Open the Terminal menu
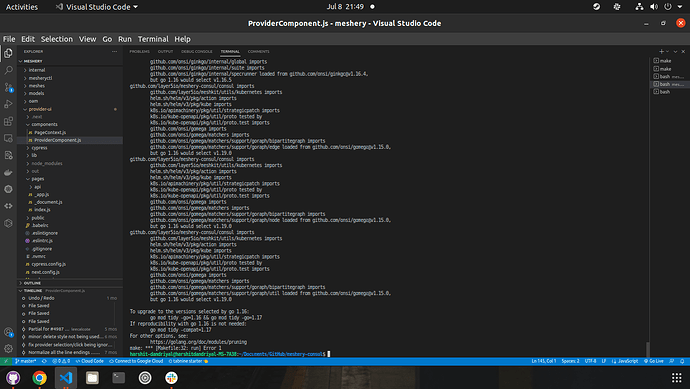The width and height of the screenshot is (690, 389). (153, 39)
